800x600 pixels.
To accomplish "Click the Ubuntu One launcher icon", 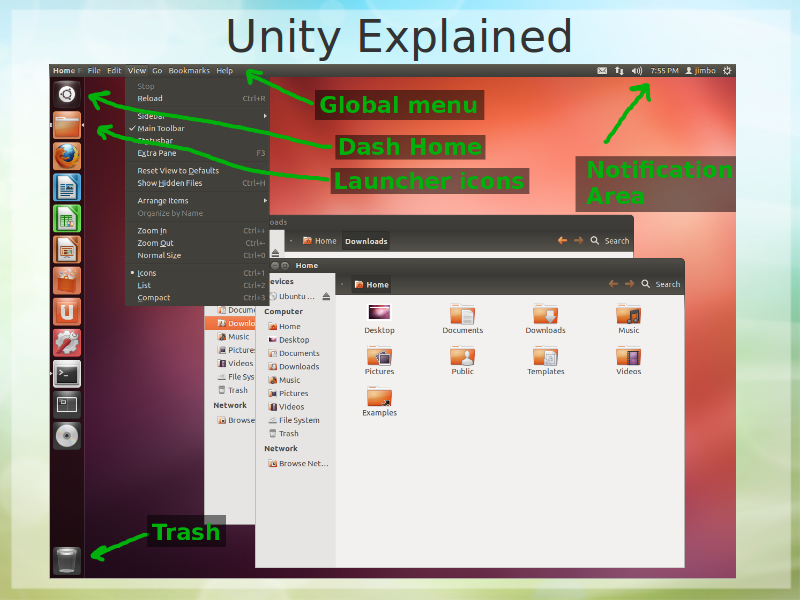I will (67, 312).
